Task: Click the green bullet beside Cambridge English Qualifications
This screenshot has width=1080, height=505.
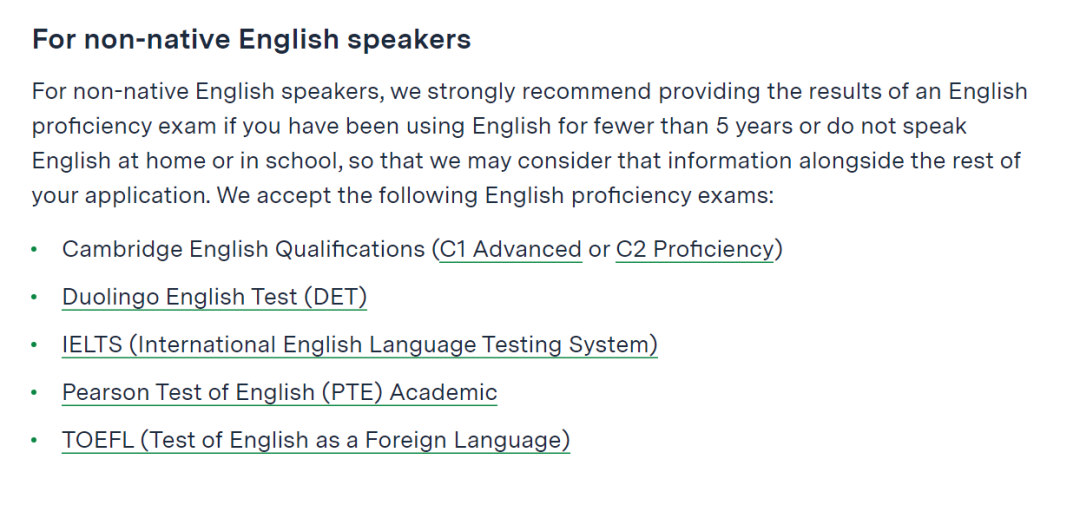Action: click(x=34, y=249)
